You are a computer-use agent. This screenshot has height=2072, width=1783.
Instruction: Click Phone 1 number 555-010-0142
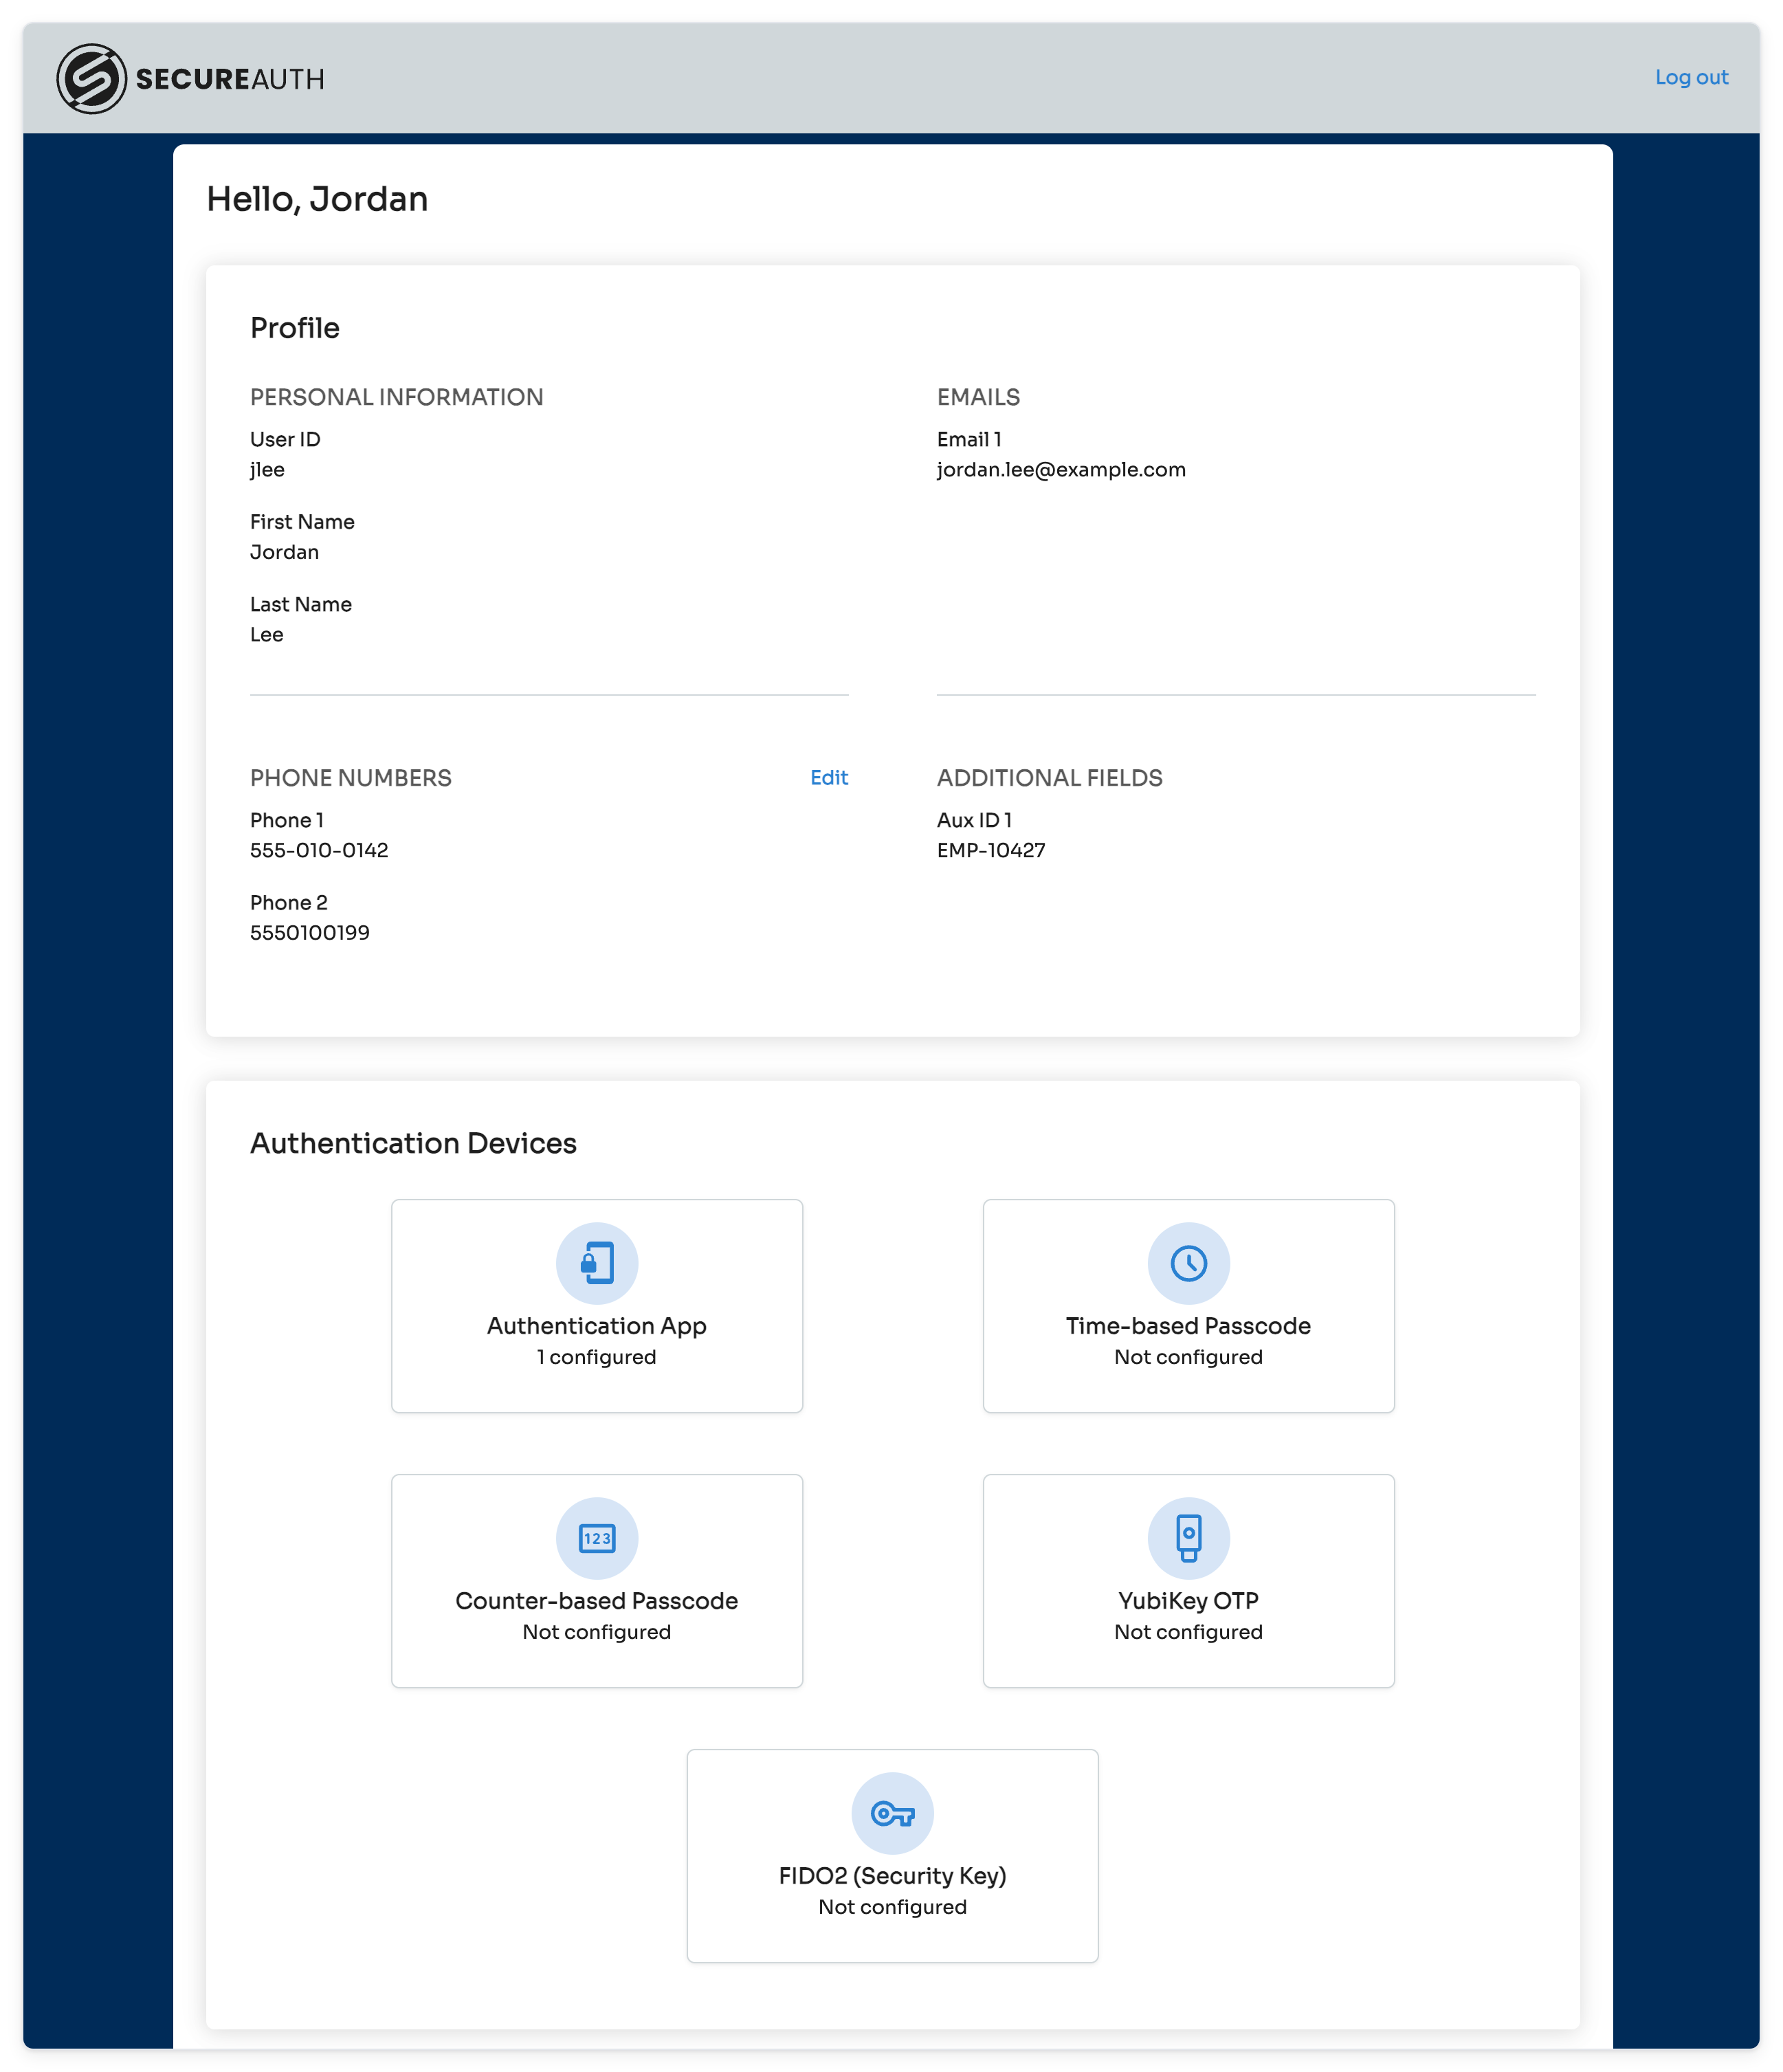319,850
